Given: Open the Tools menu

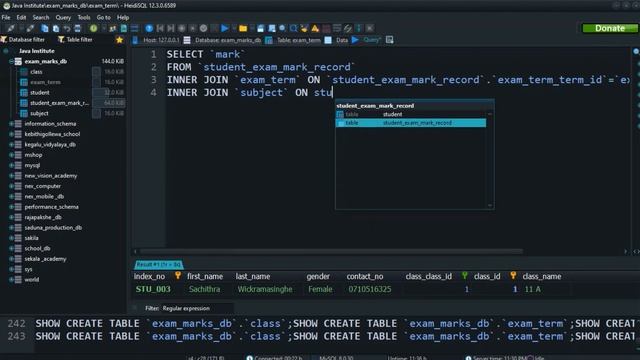Looking at the screenshot, I should (84, 18).
